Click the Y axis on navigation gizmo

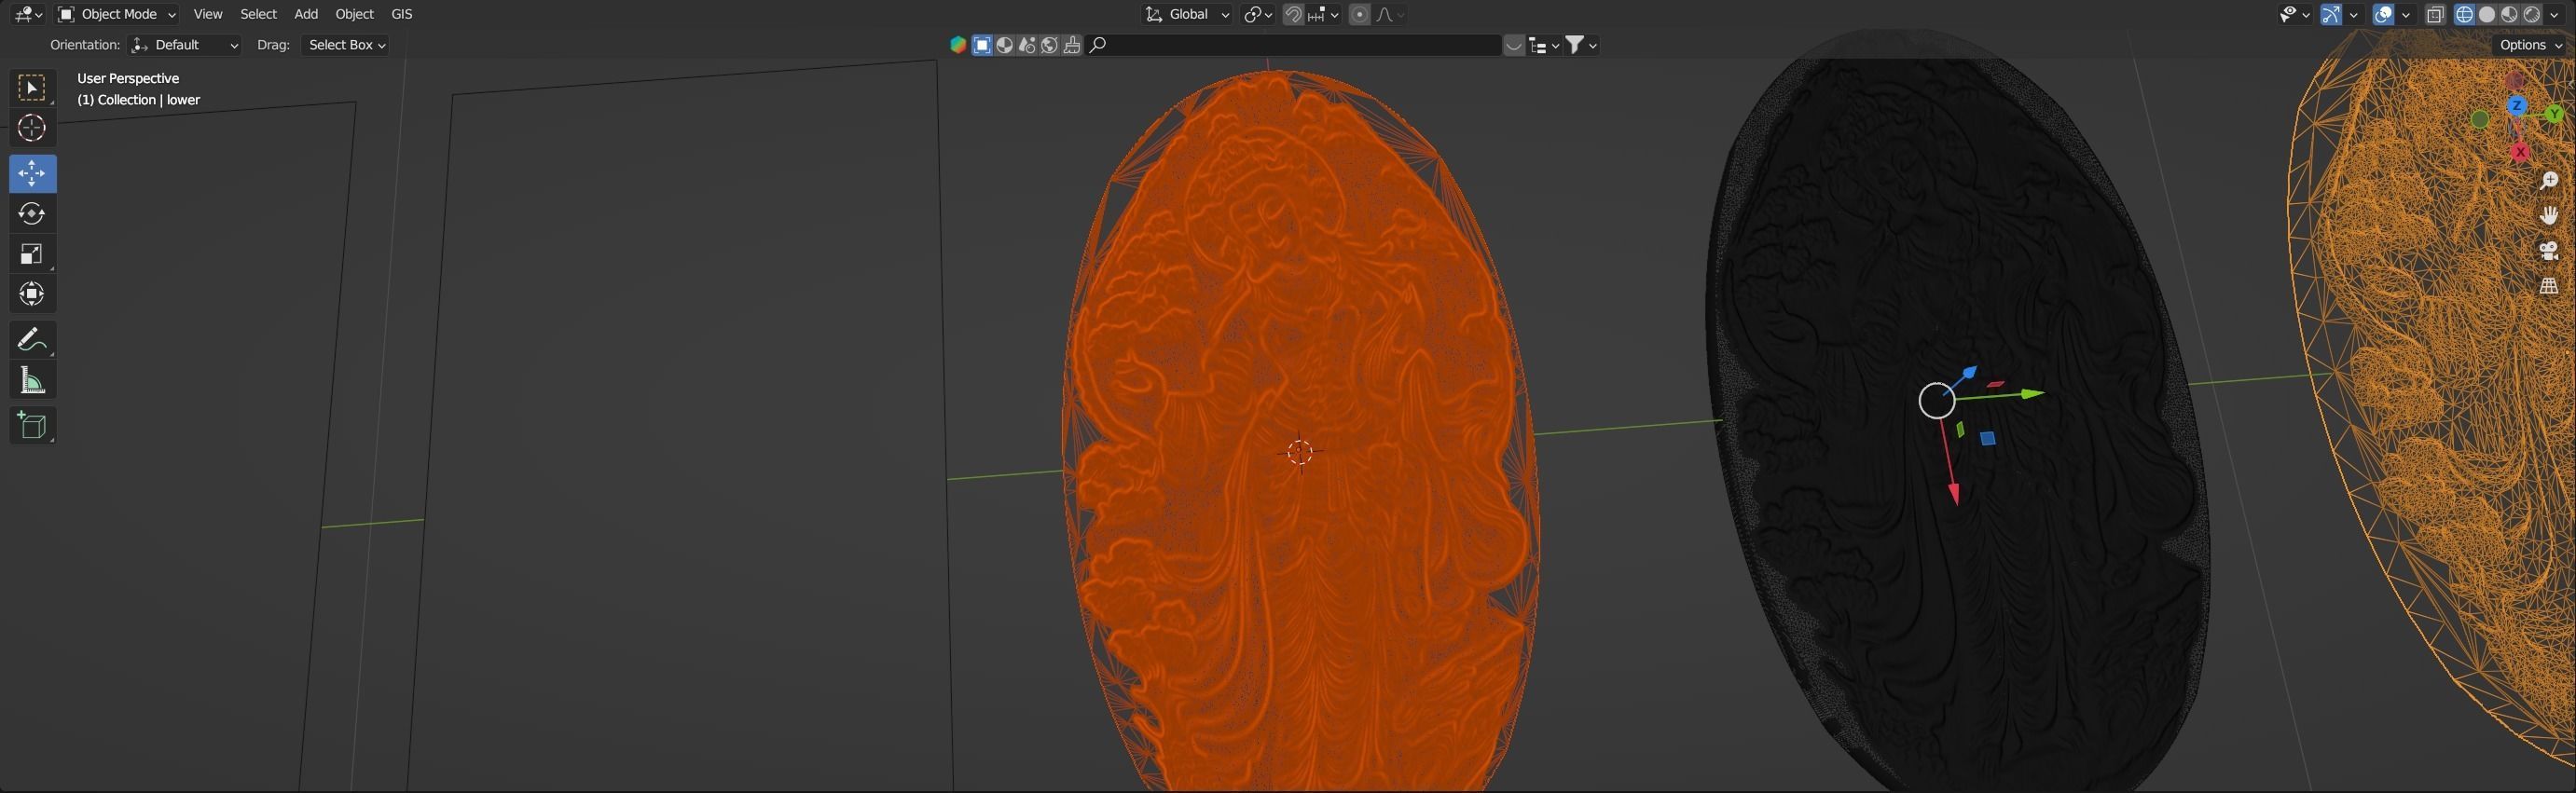pyautogui.click(x=2555, y=115)
